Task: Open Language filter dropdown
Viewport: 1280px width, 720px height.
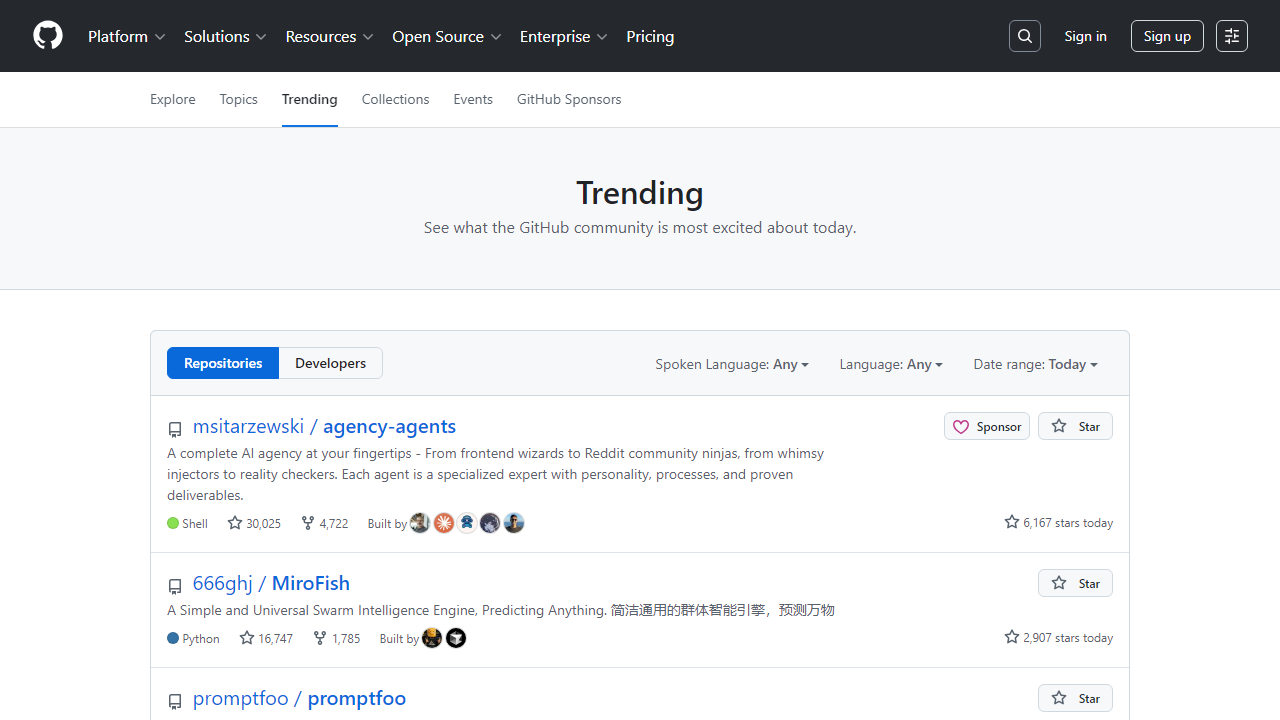Action: 891,364
